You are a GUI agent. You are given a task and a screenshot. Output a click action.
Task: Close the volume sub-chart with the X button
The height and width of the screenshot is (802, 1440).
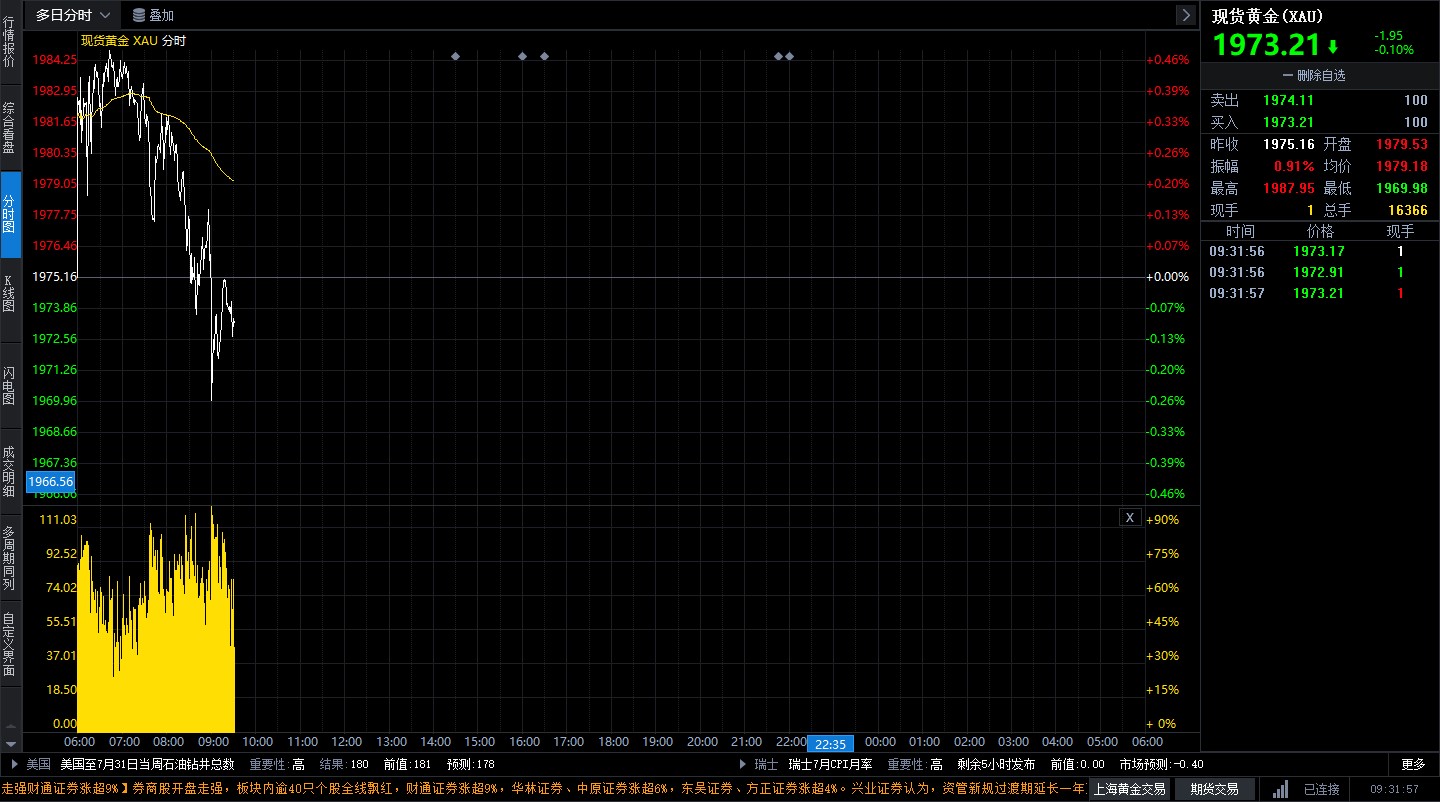[1129, 517]
